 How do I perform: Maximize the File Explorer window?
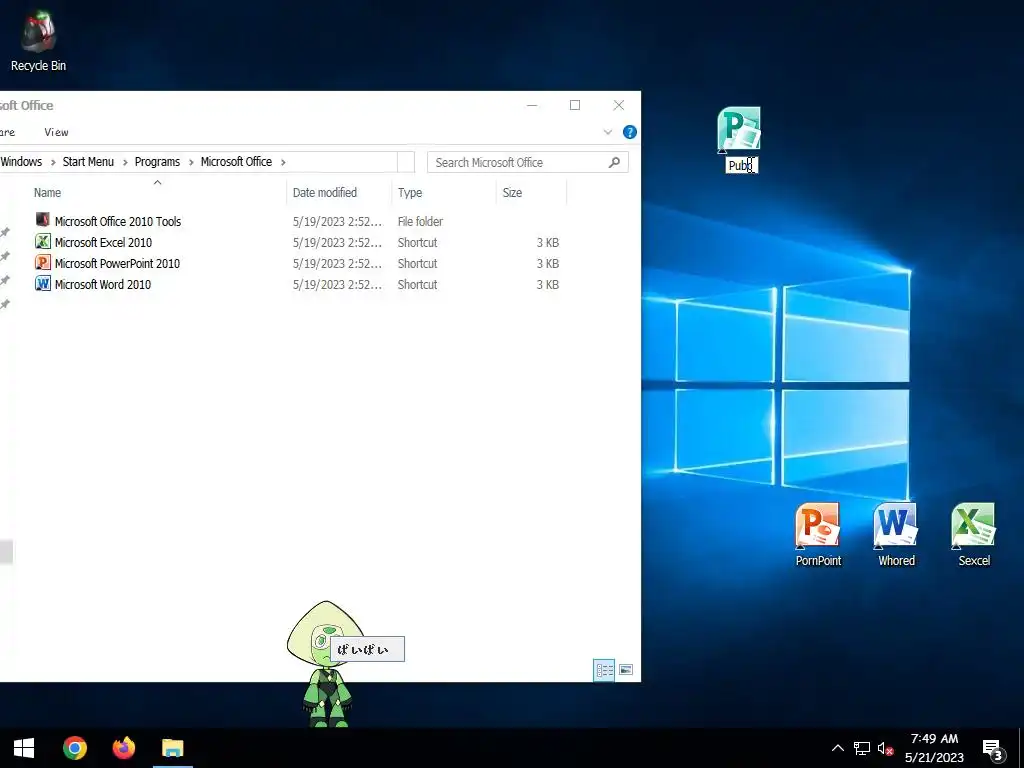pyautogui.click(x=575, y=105)
